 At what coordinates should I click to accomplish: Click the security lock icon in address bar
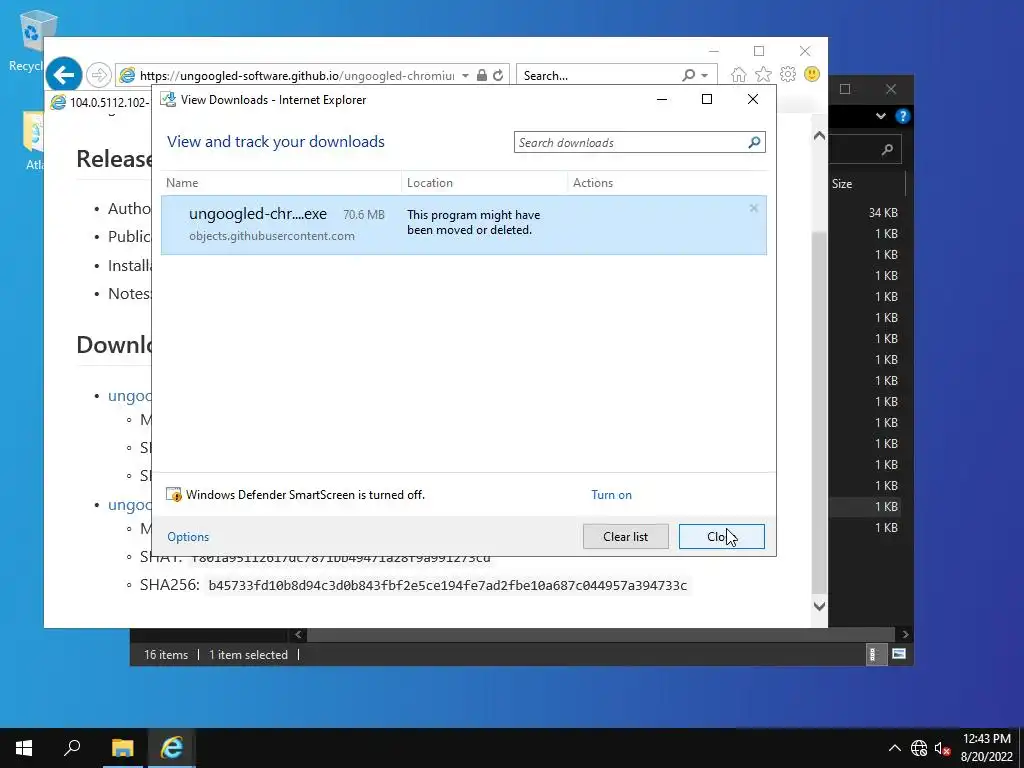pyautogui.click(x=481, y=75)
